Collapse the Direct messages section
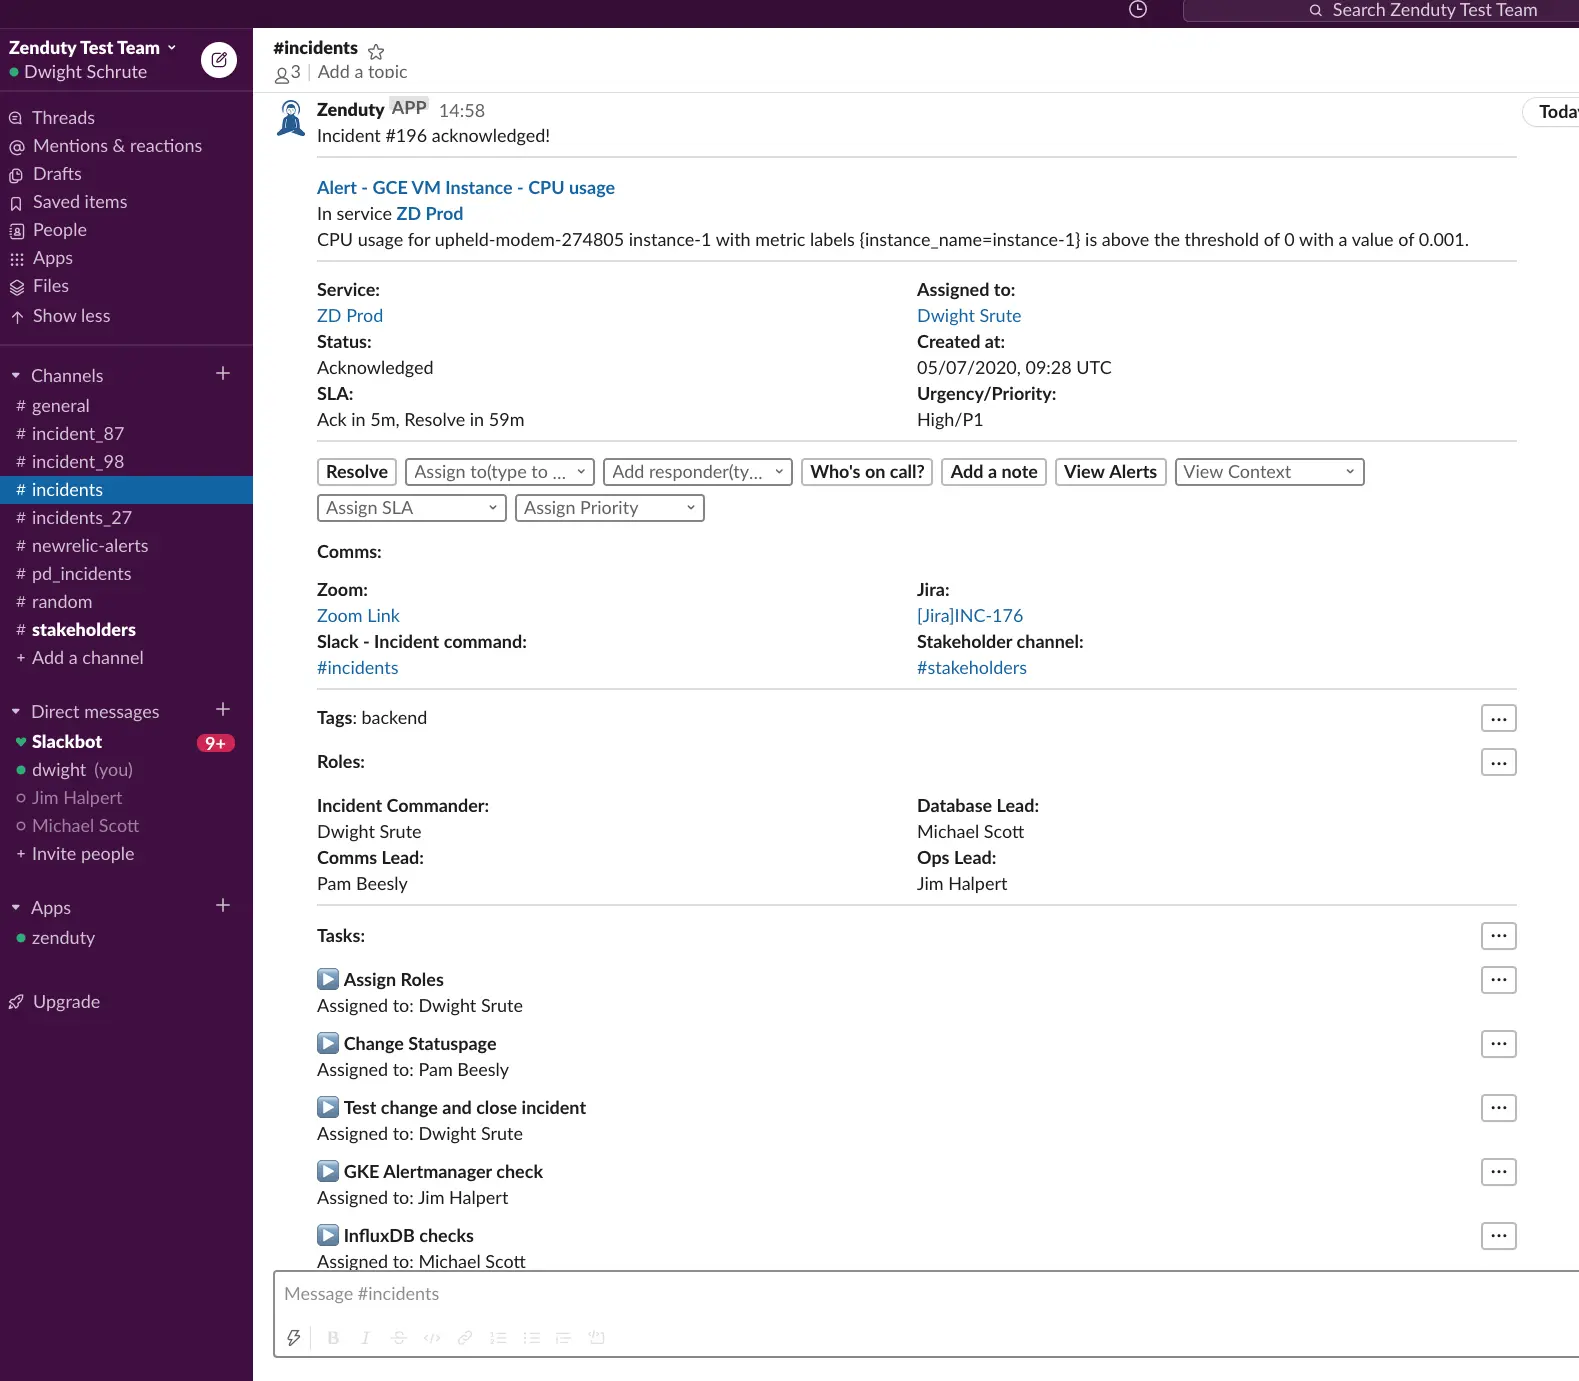The image size is (1579, 1381). pyautogui.click(x=16, y=712)
